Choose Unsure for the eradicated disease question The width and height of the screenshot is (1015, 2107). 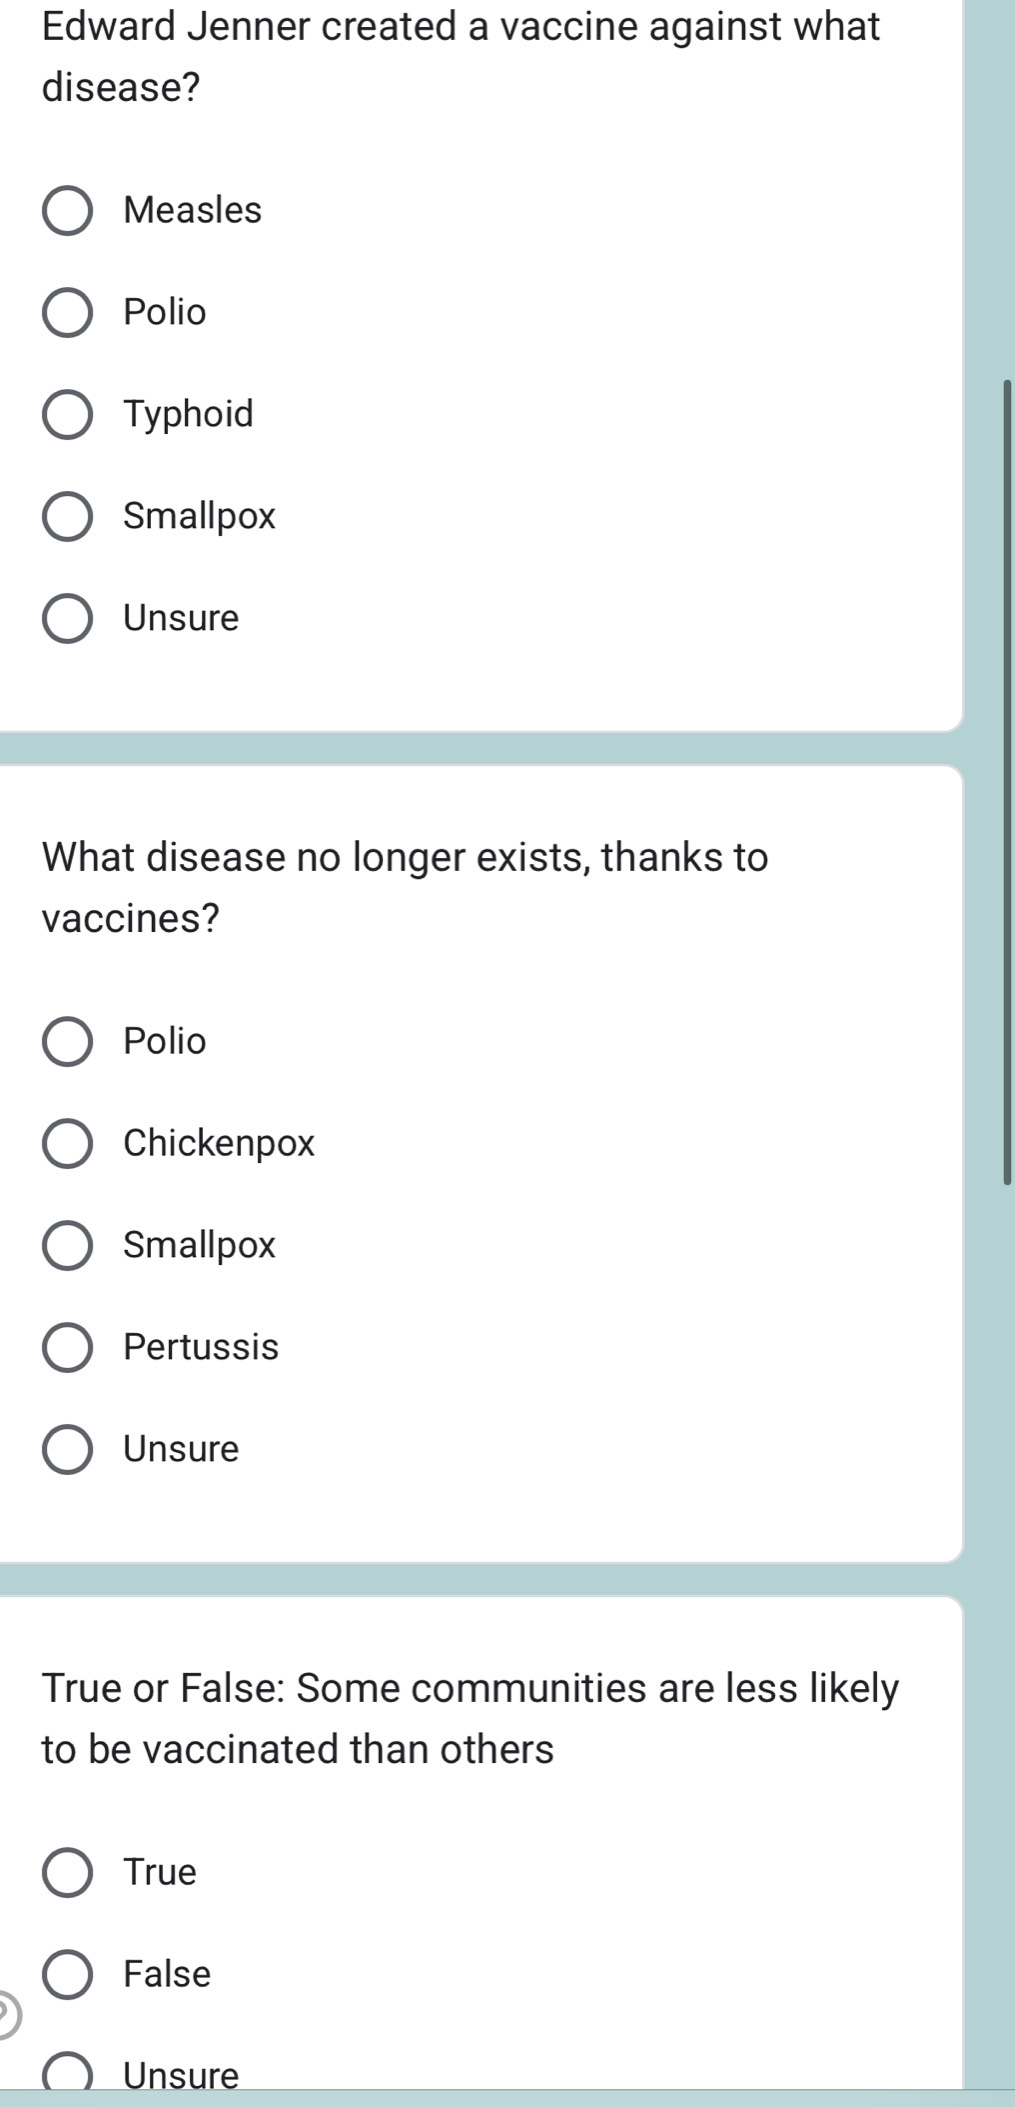tap(68, 1450)
